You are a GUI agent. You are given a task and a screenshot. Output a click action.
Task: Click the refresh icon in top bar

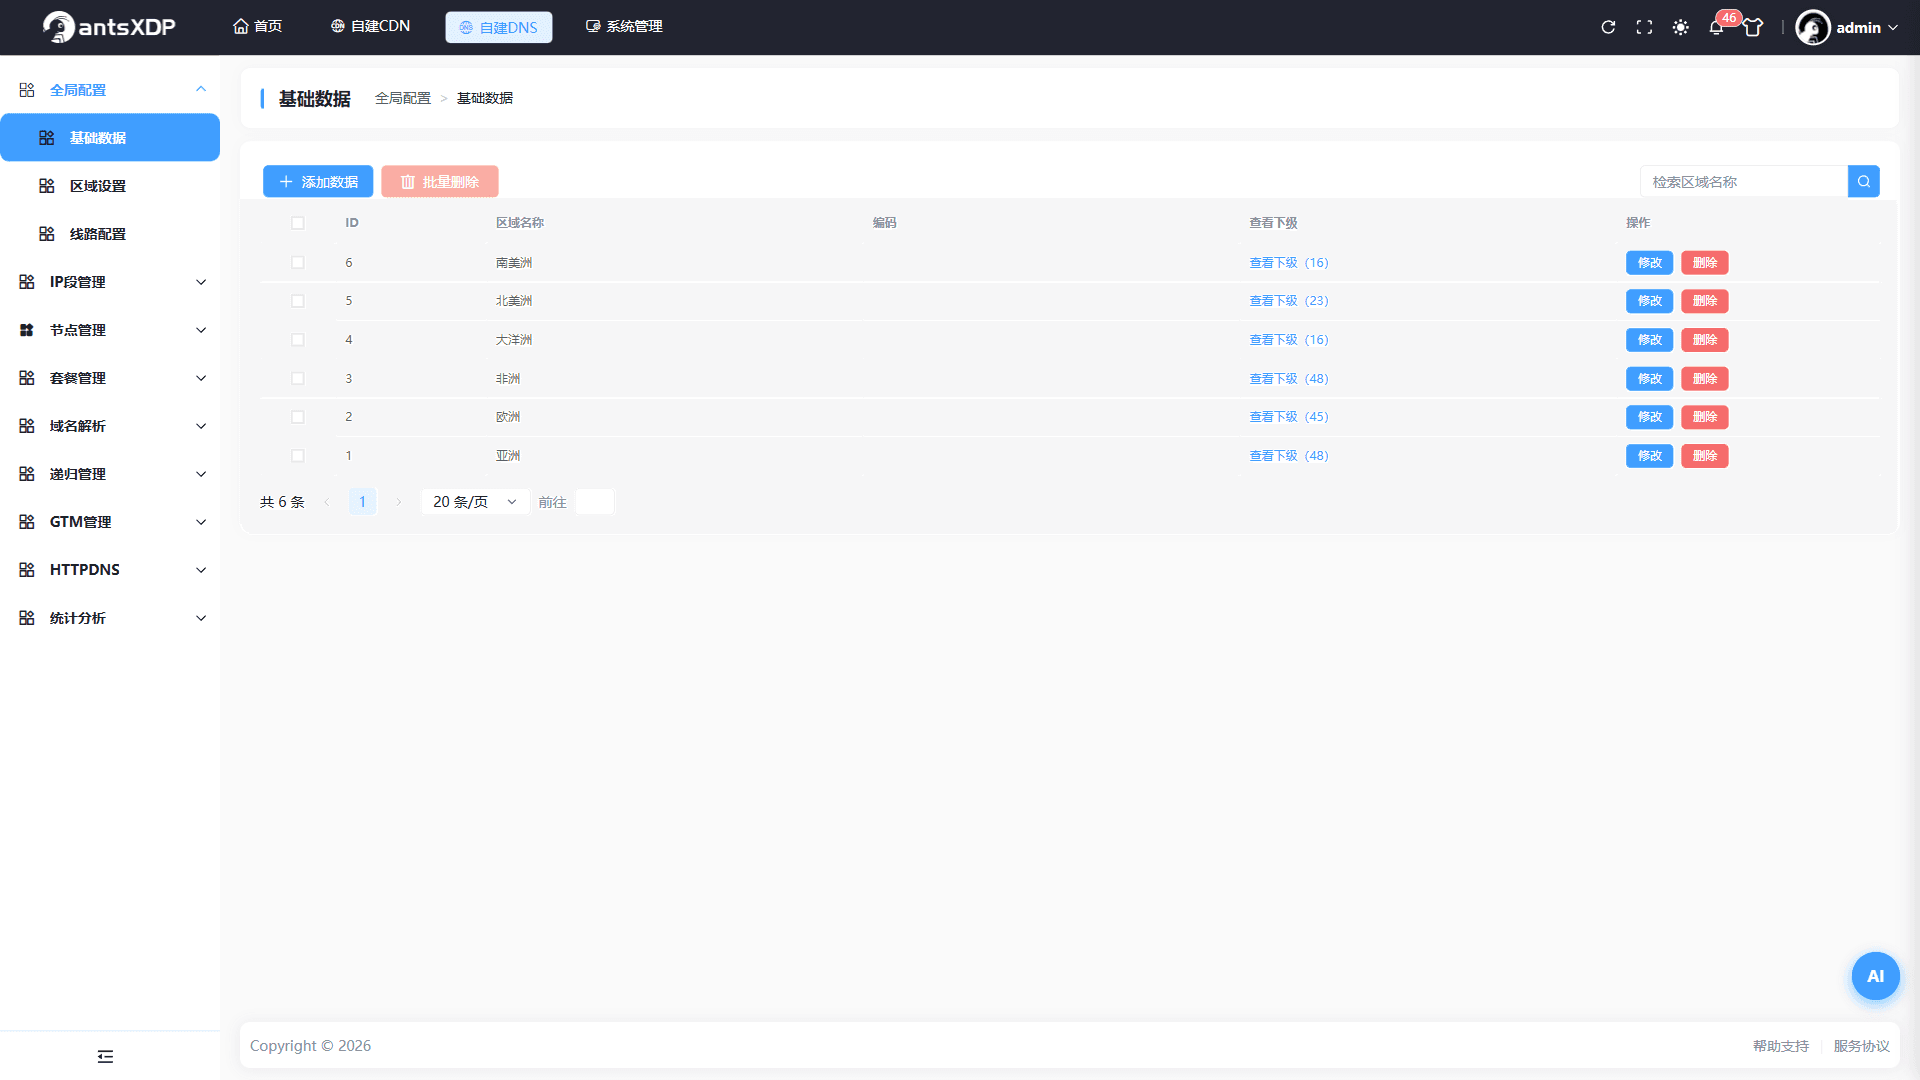pos(1608,27)
